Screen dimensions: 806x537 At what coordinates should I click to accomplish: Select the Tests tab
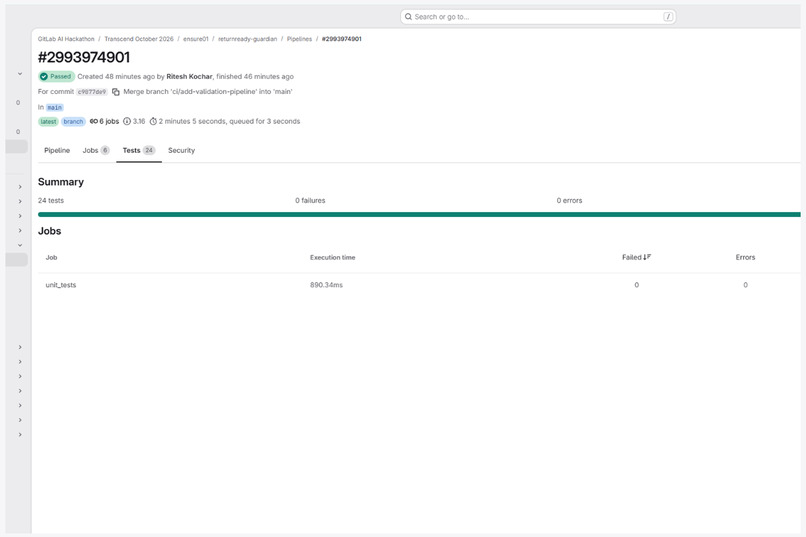tap(139, 151)
